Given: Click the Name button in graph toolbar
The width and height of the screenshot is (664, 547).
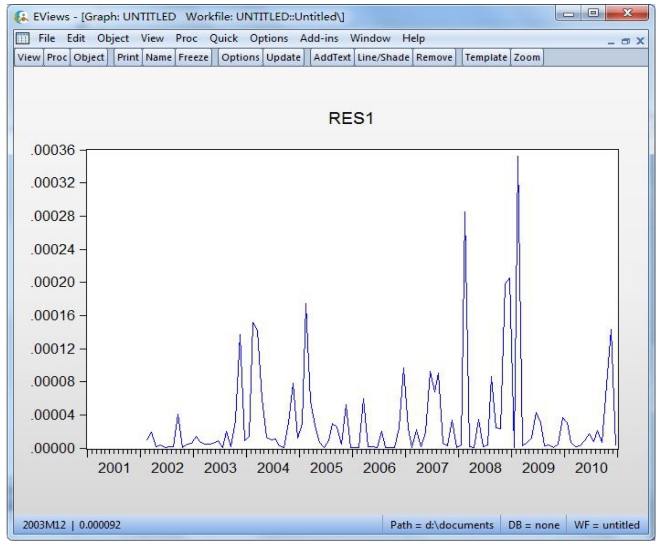Looking at the screenshot, I should point(158,58).
